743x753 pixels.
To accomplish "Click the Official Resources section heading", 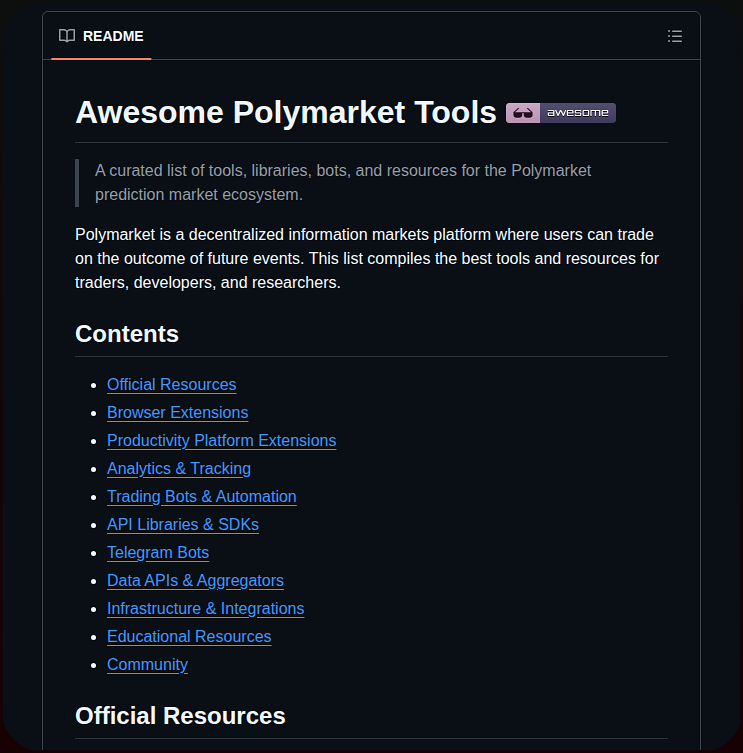I will coord(180,716).
